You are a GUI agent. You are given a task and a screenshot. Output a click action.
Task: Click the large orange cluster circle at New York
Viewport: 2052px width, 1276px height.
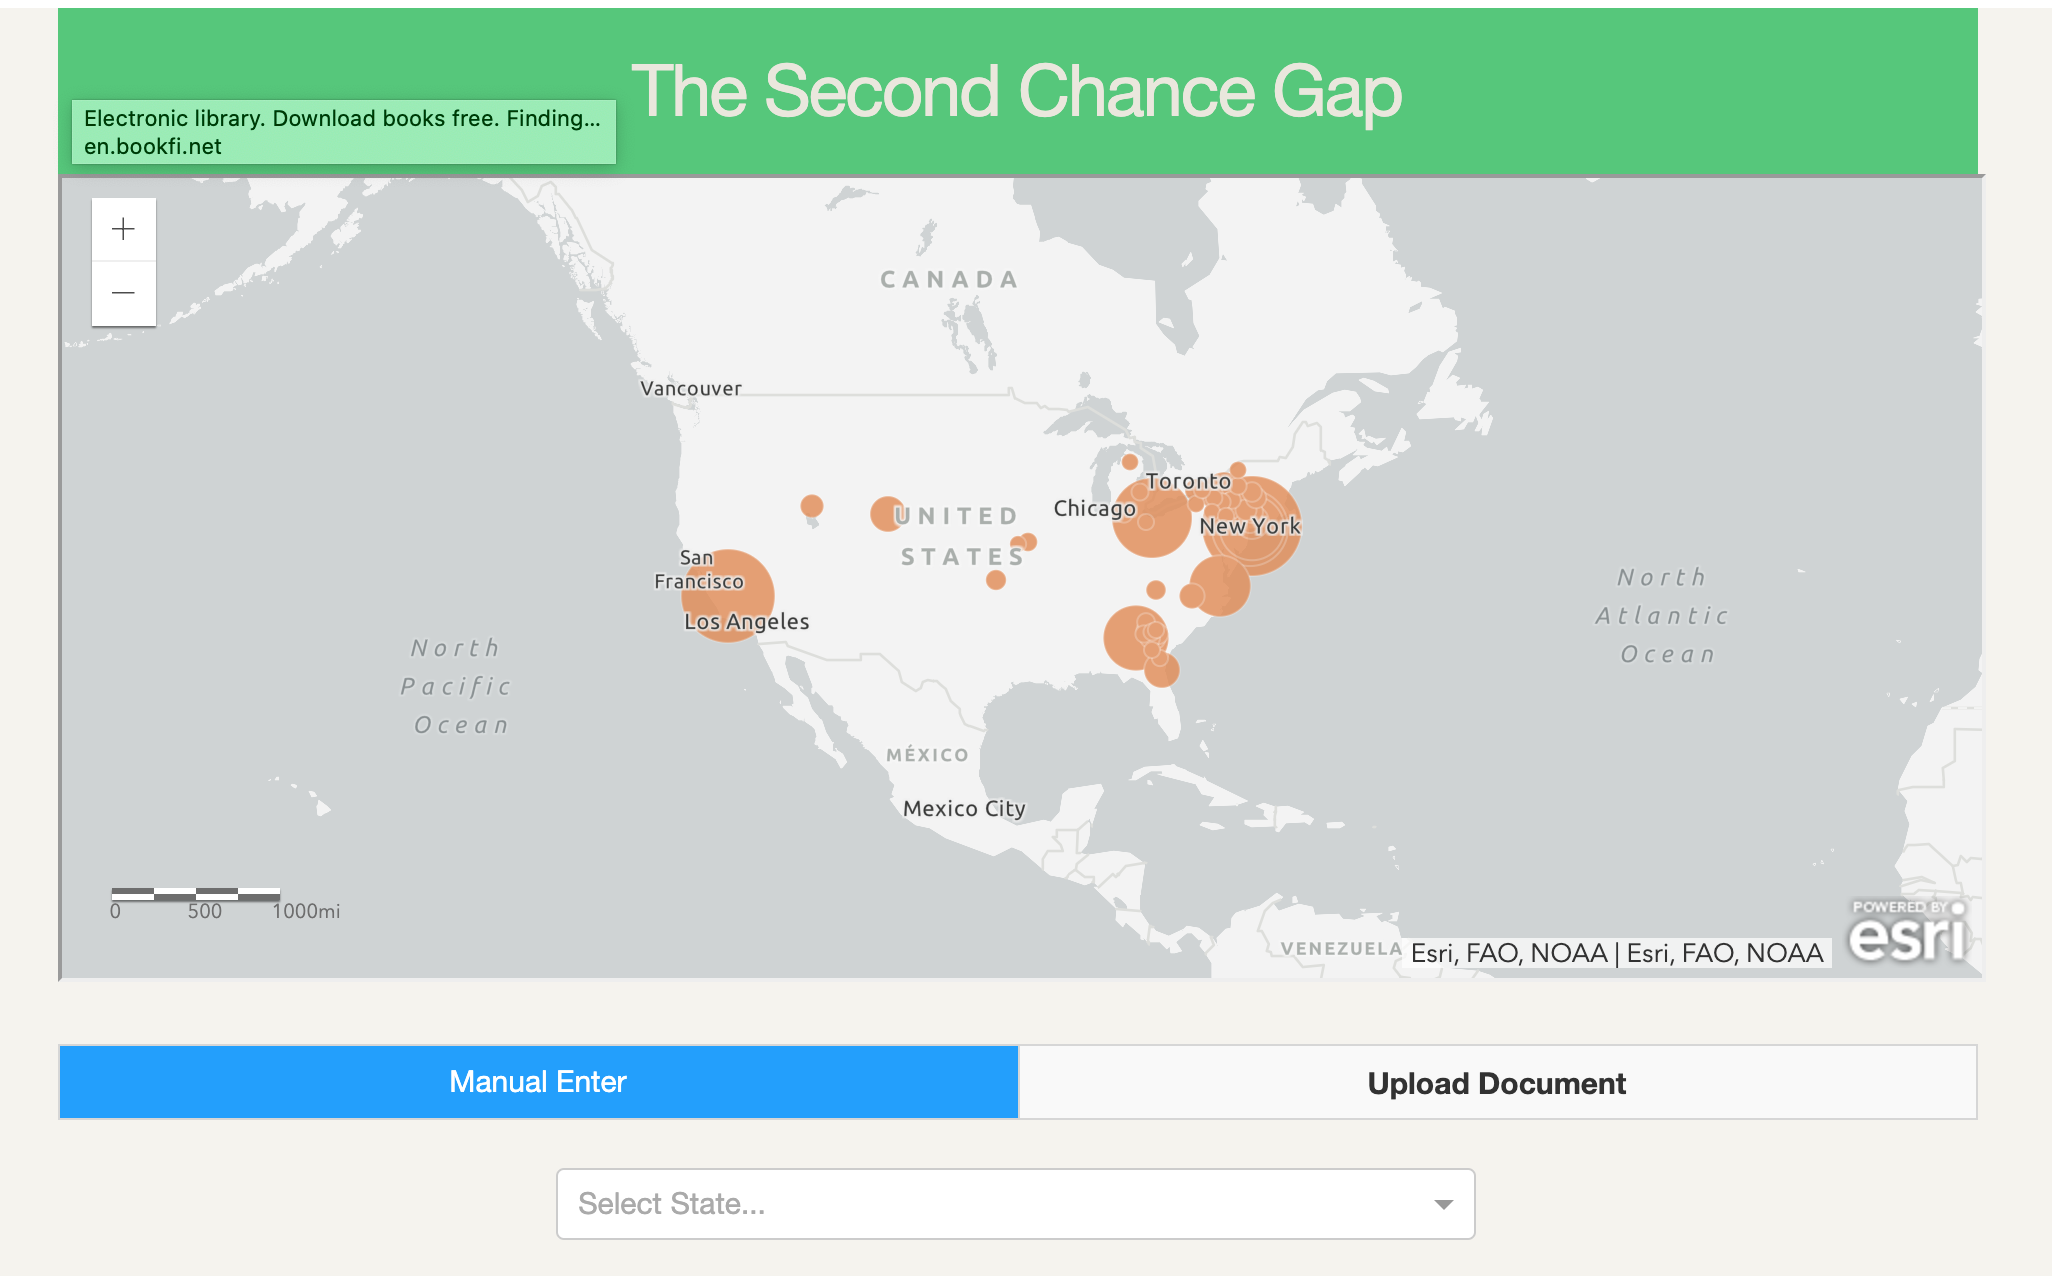[x=1251, y=525]
